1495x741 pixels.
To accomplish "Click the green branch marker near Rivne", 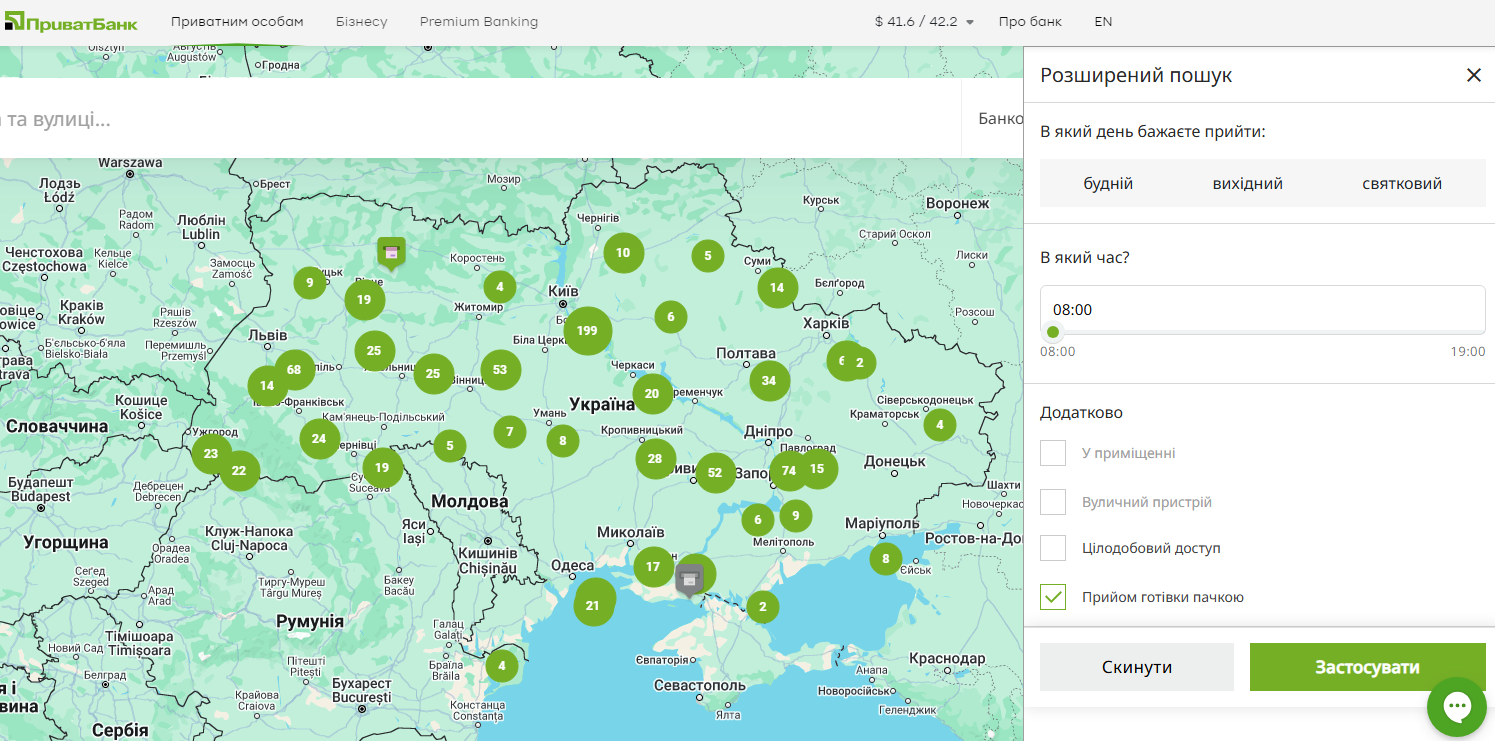I will [x=391, y=252].
